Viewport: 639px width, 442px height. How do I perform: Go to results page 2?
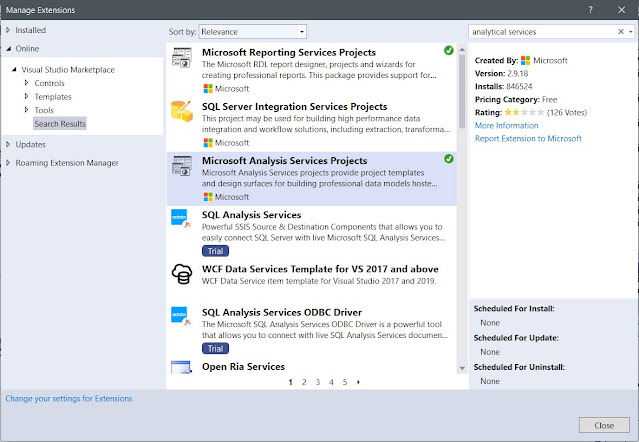(304, 382)
